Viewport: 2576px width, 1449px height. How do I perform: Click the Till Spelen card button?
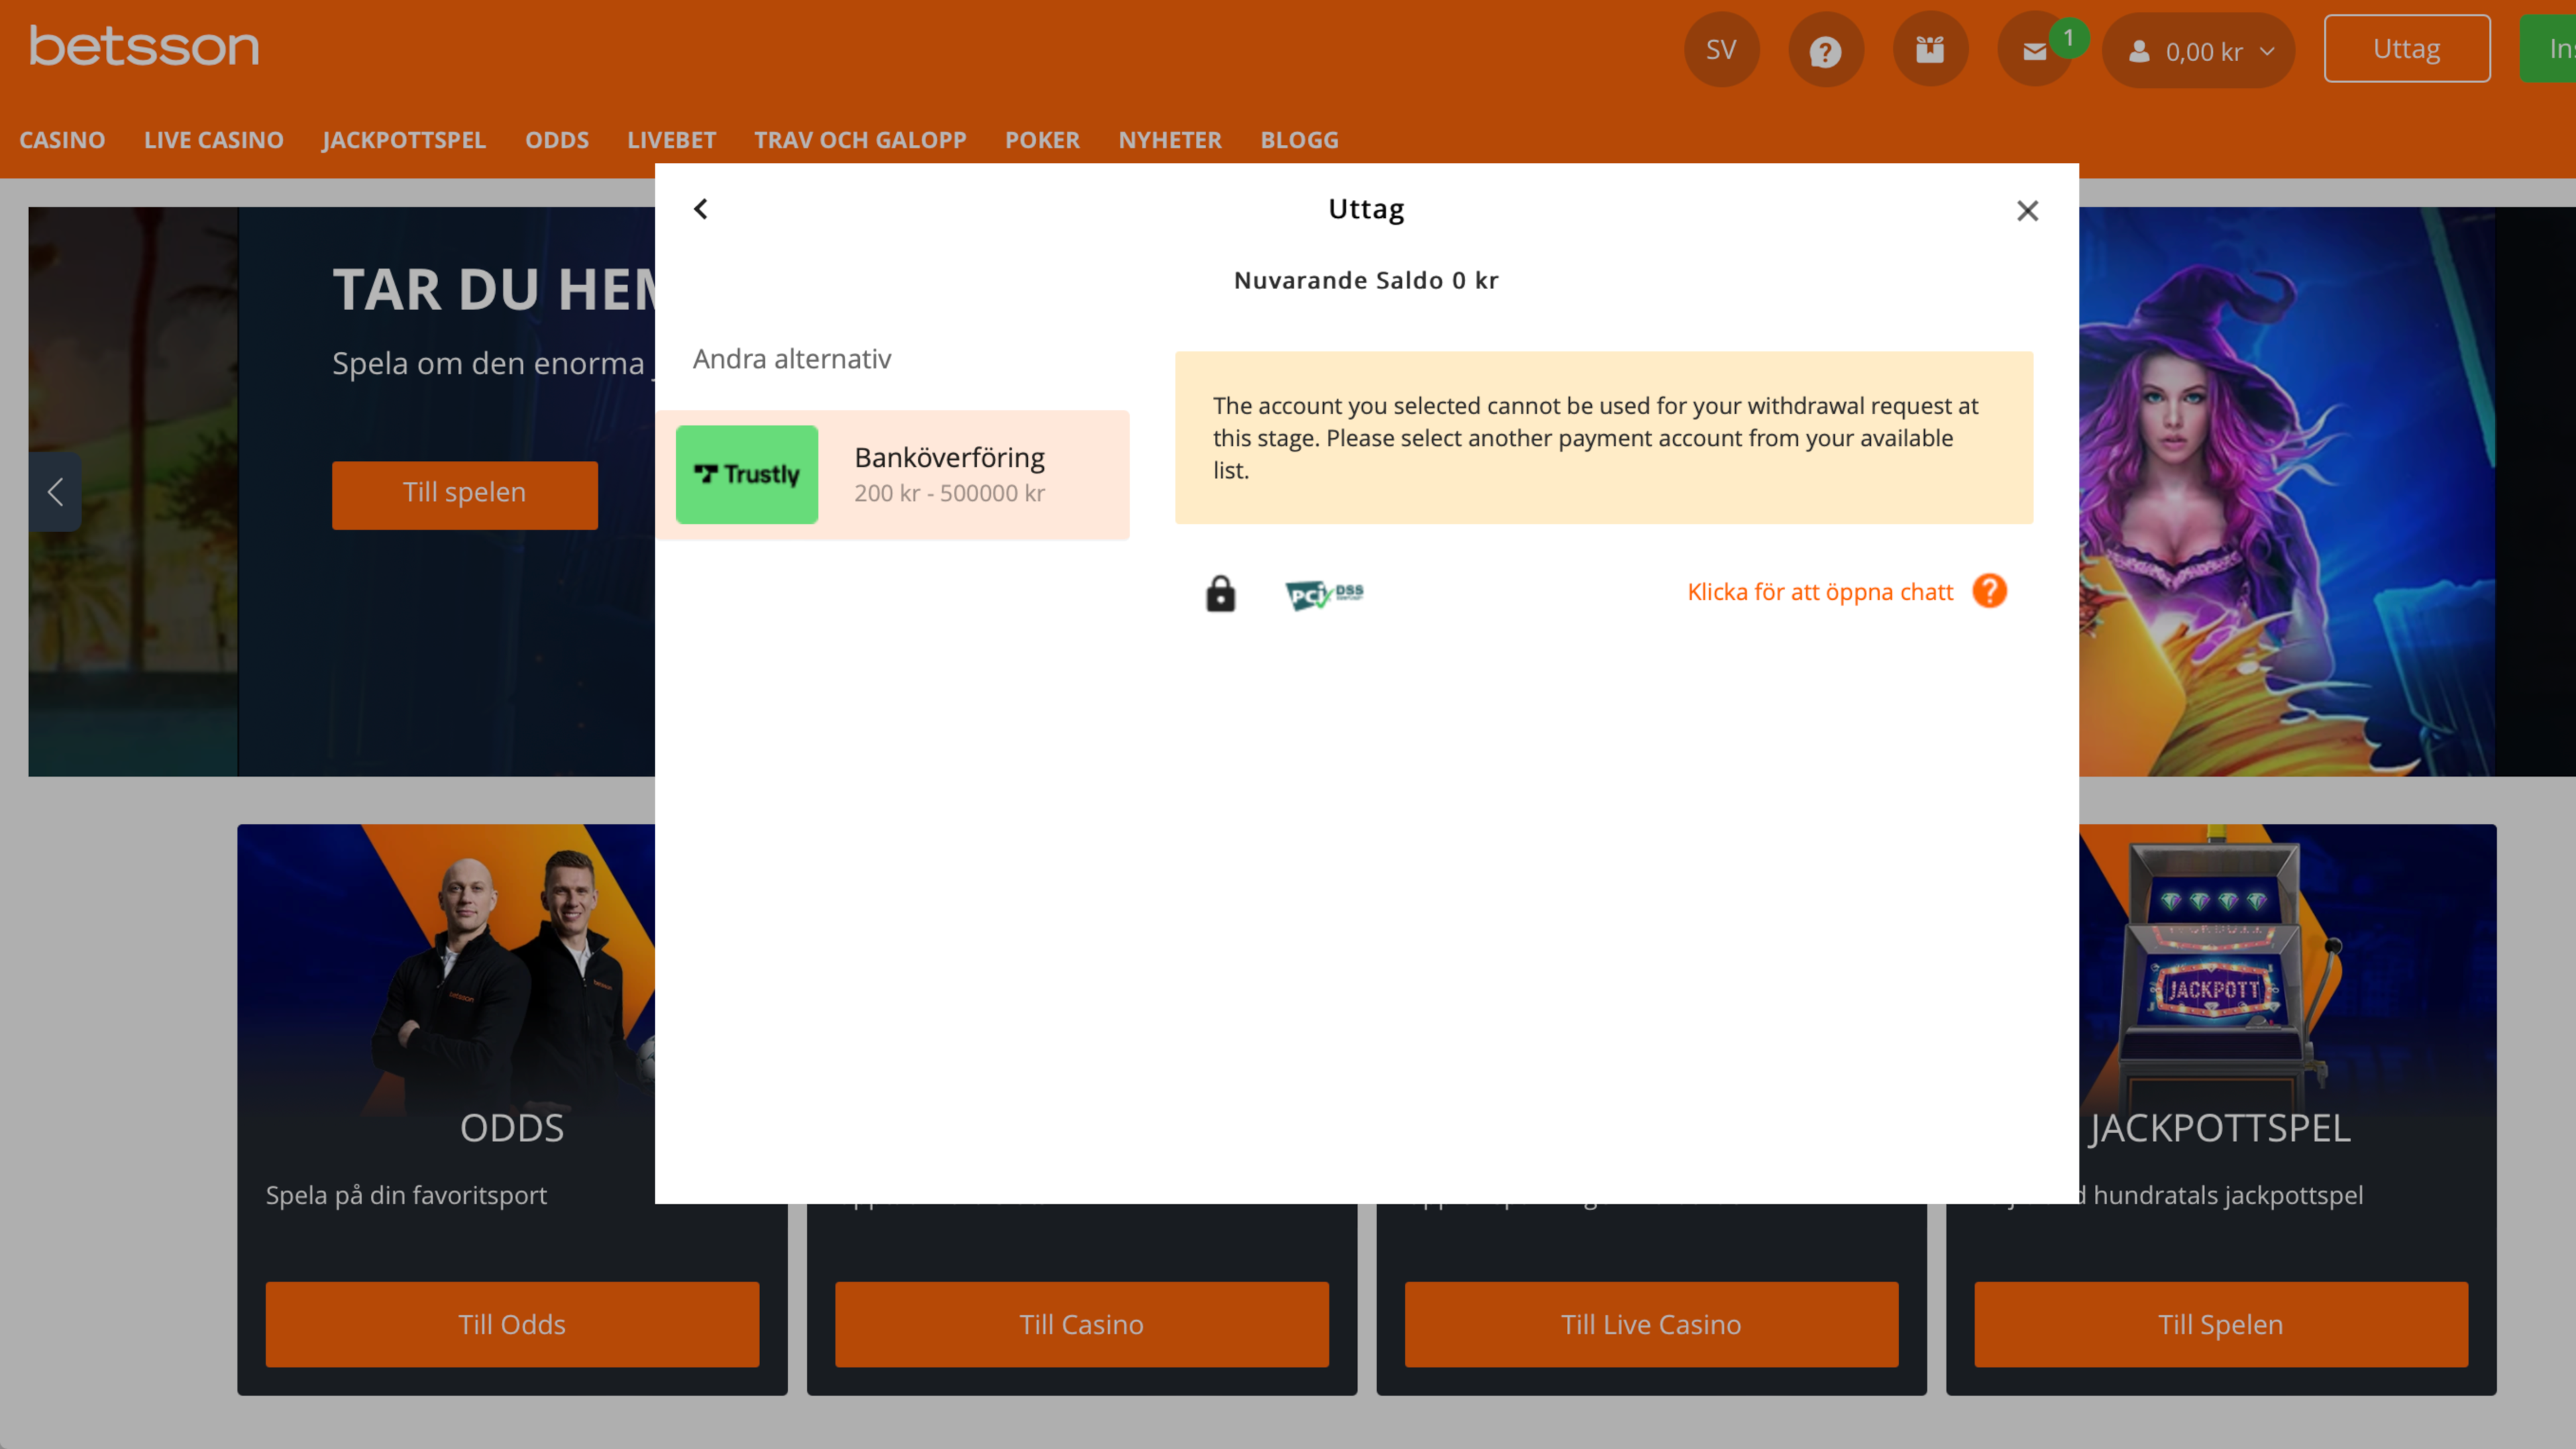tap(2221, 1324)
